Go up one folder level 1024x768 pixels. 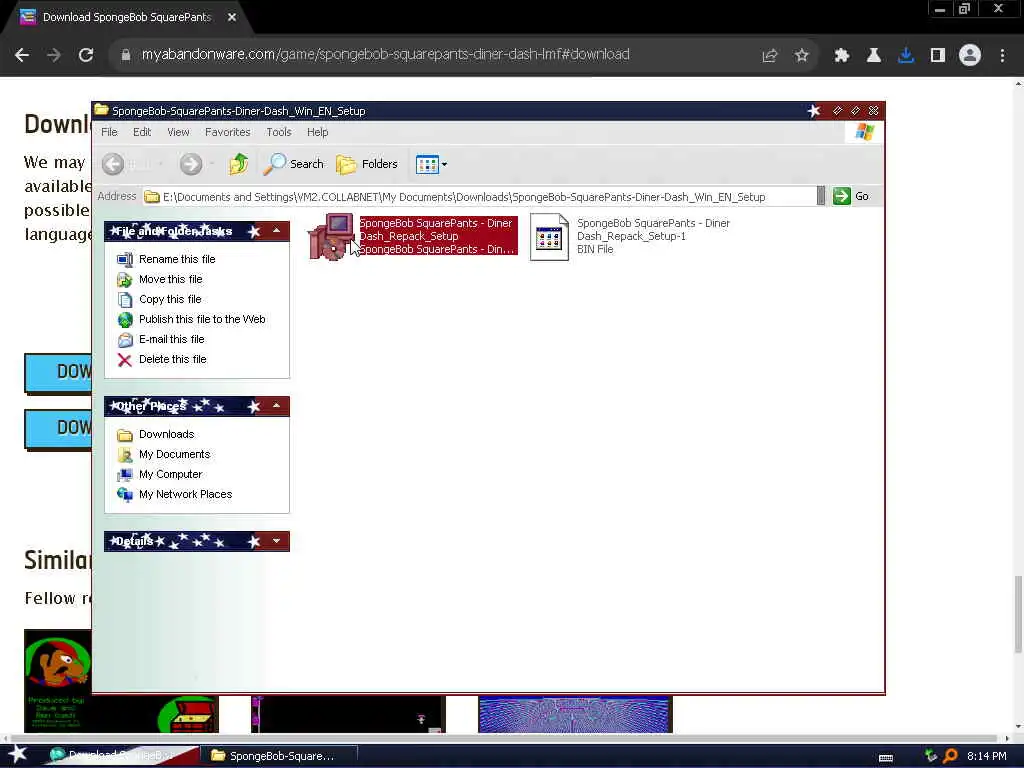(238, 164)
